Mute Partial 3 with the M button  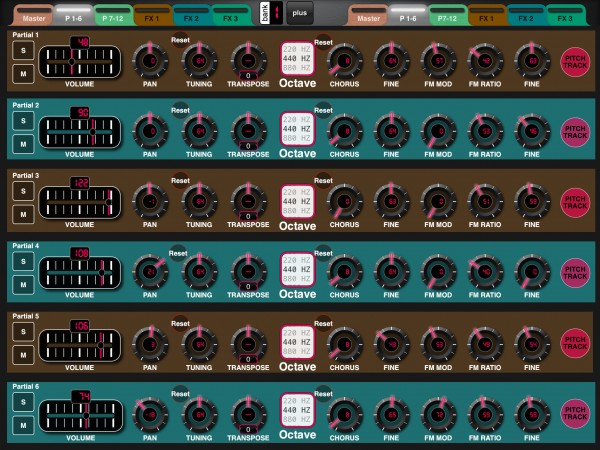23,215
